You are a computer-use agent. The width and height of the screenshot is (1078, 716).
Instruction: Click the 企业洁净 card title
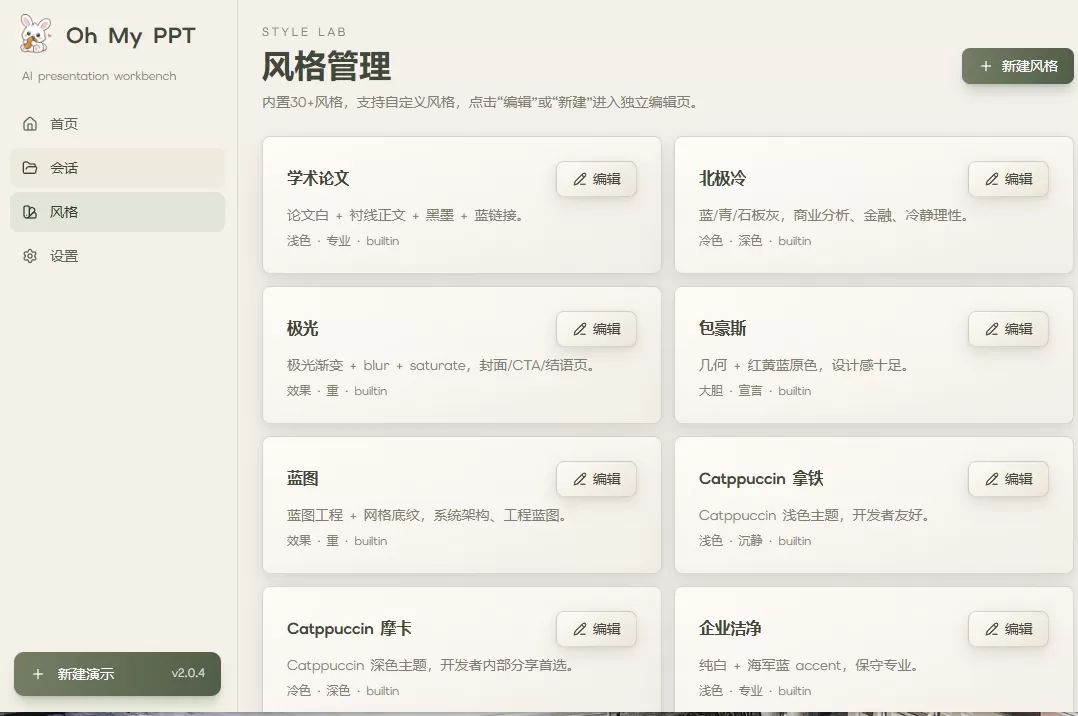[730, 628]
